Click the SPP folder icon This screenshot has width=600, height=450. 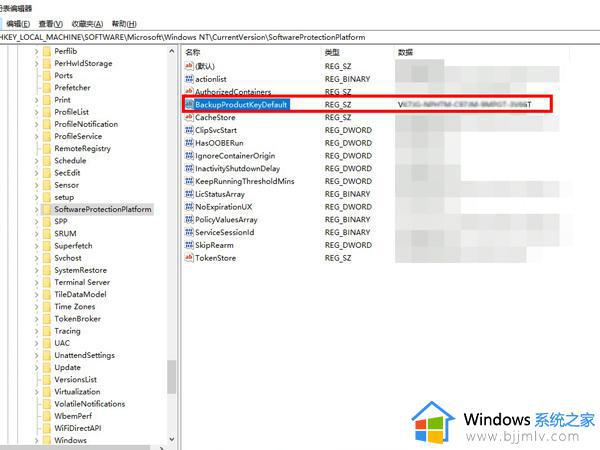(x=47, y=222)
